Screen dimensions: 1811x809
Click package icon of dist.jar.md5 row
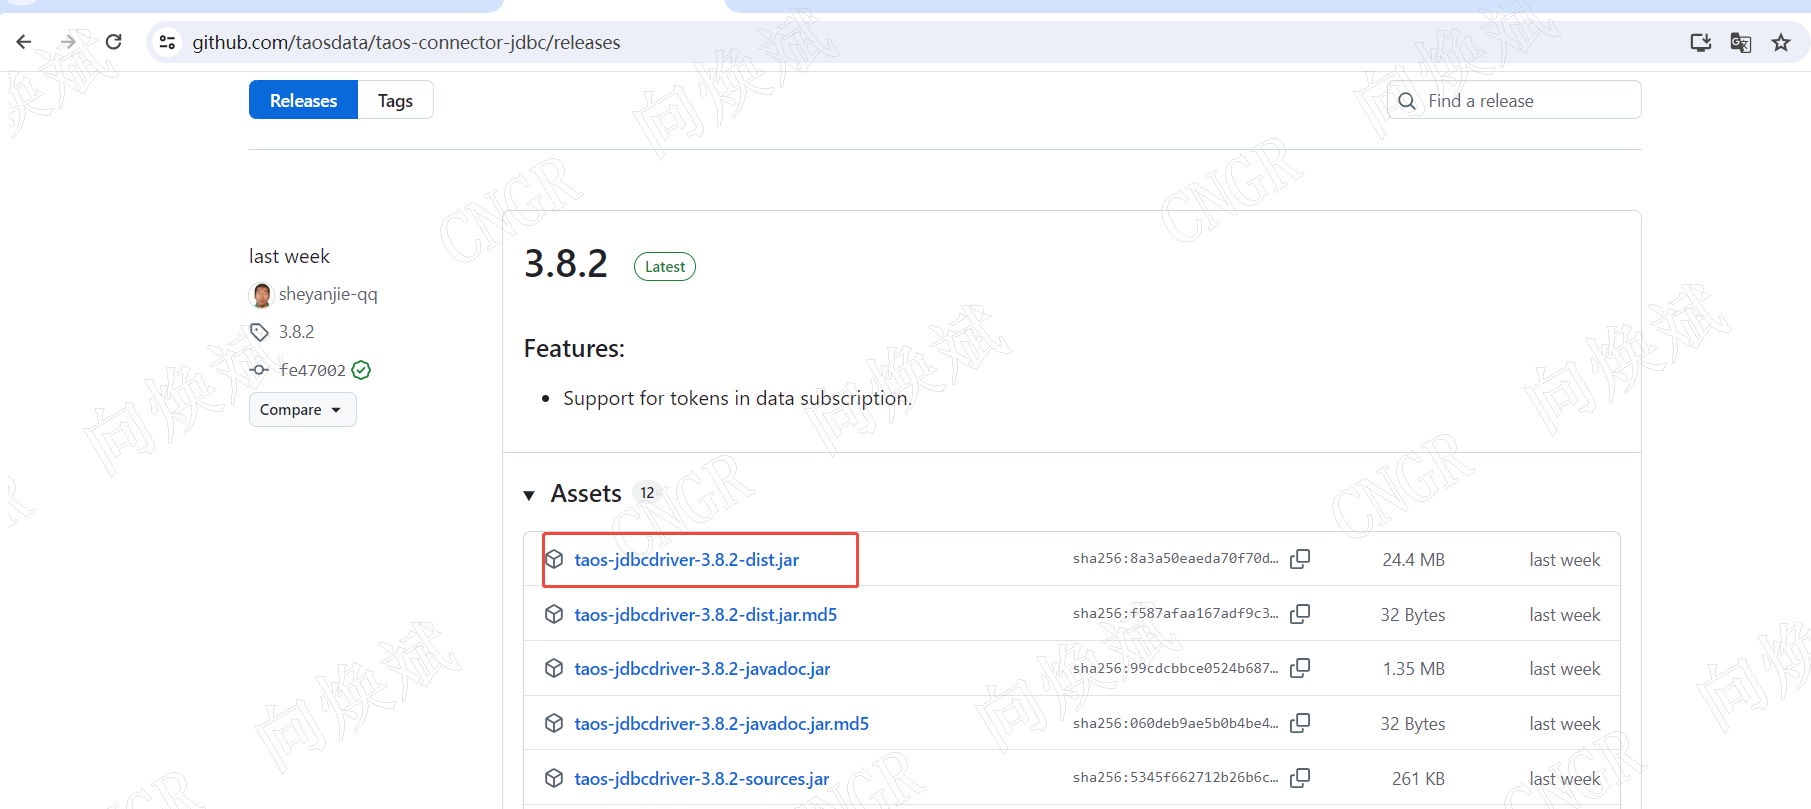click(x=554, y=614)
